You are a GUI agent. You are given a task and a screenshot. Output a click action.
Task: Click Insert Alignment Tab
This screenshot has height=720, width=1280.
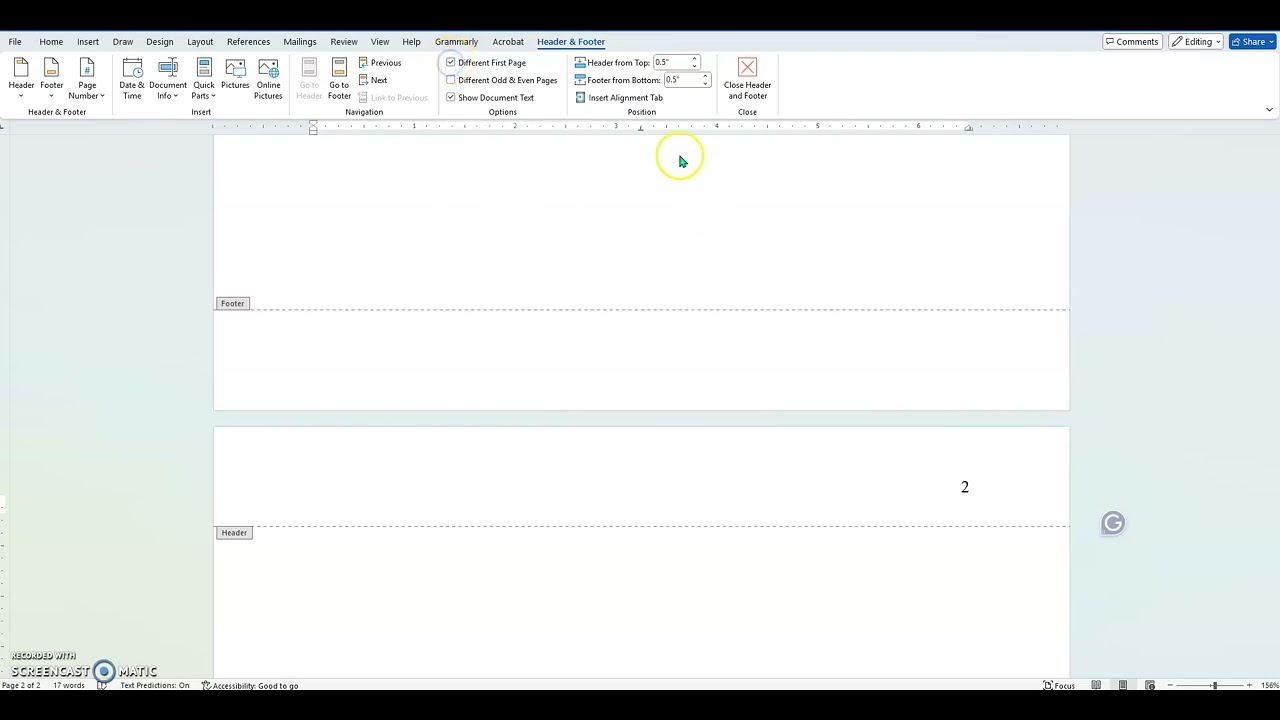619,97
